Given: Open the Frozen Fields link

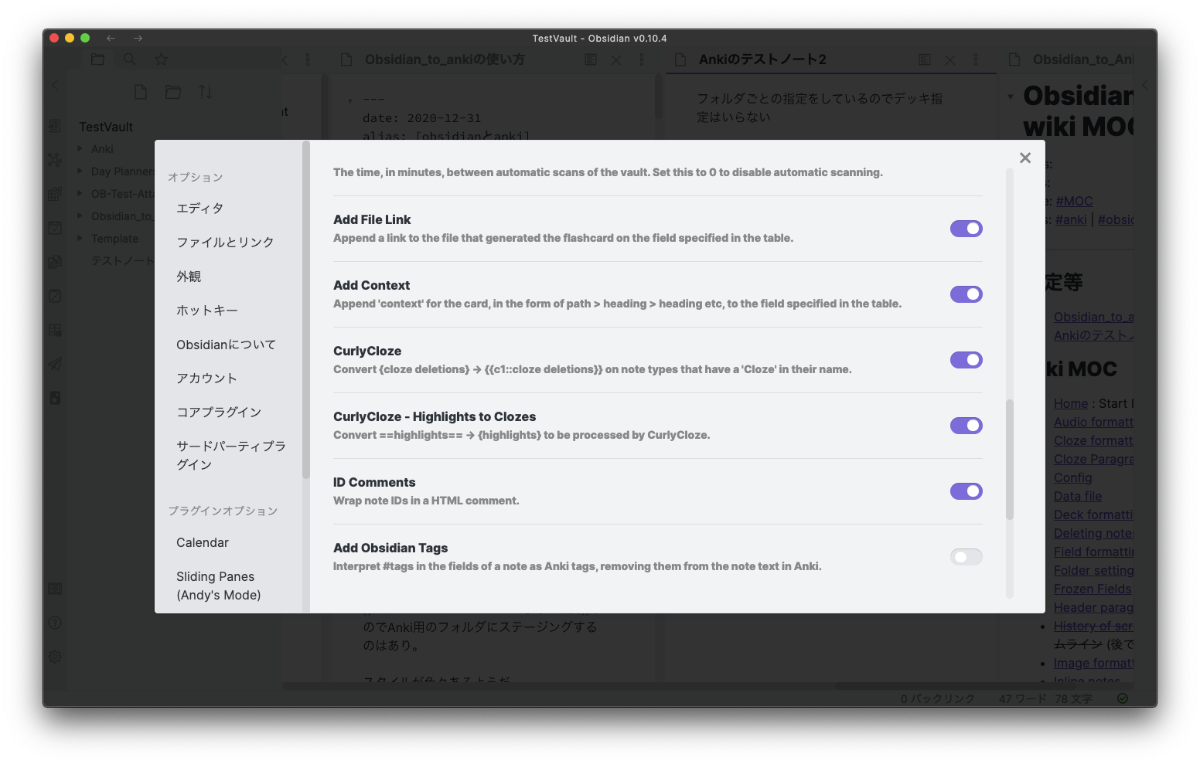Looking at the screenshot, I should click(1093, 589).
